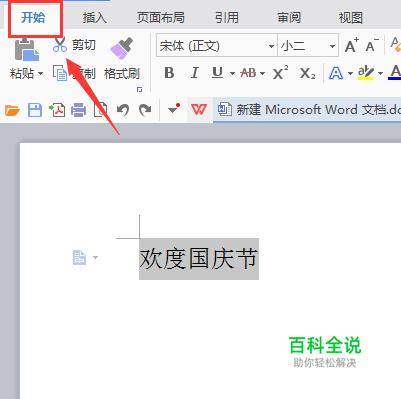Image resolution: width=401 pixels, height=399 pixels.
Task: Expand strikethrough options dropdown arrow
Action: [x=262, y=73]
